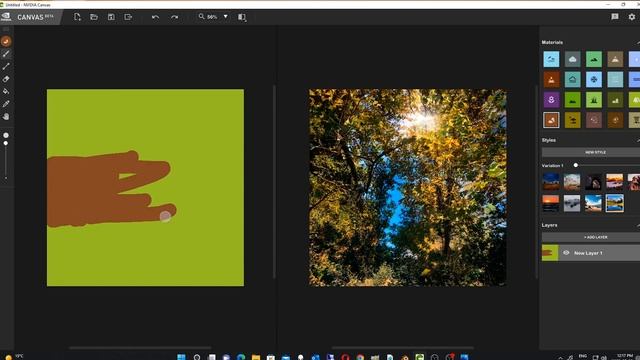Hide New Layer 1 with eye icon
640x360 pixels.
point(566,253)
